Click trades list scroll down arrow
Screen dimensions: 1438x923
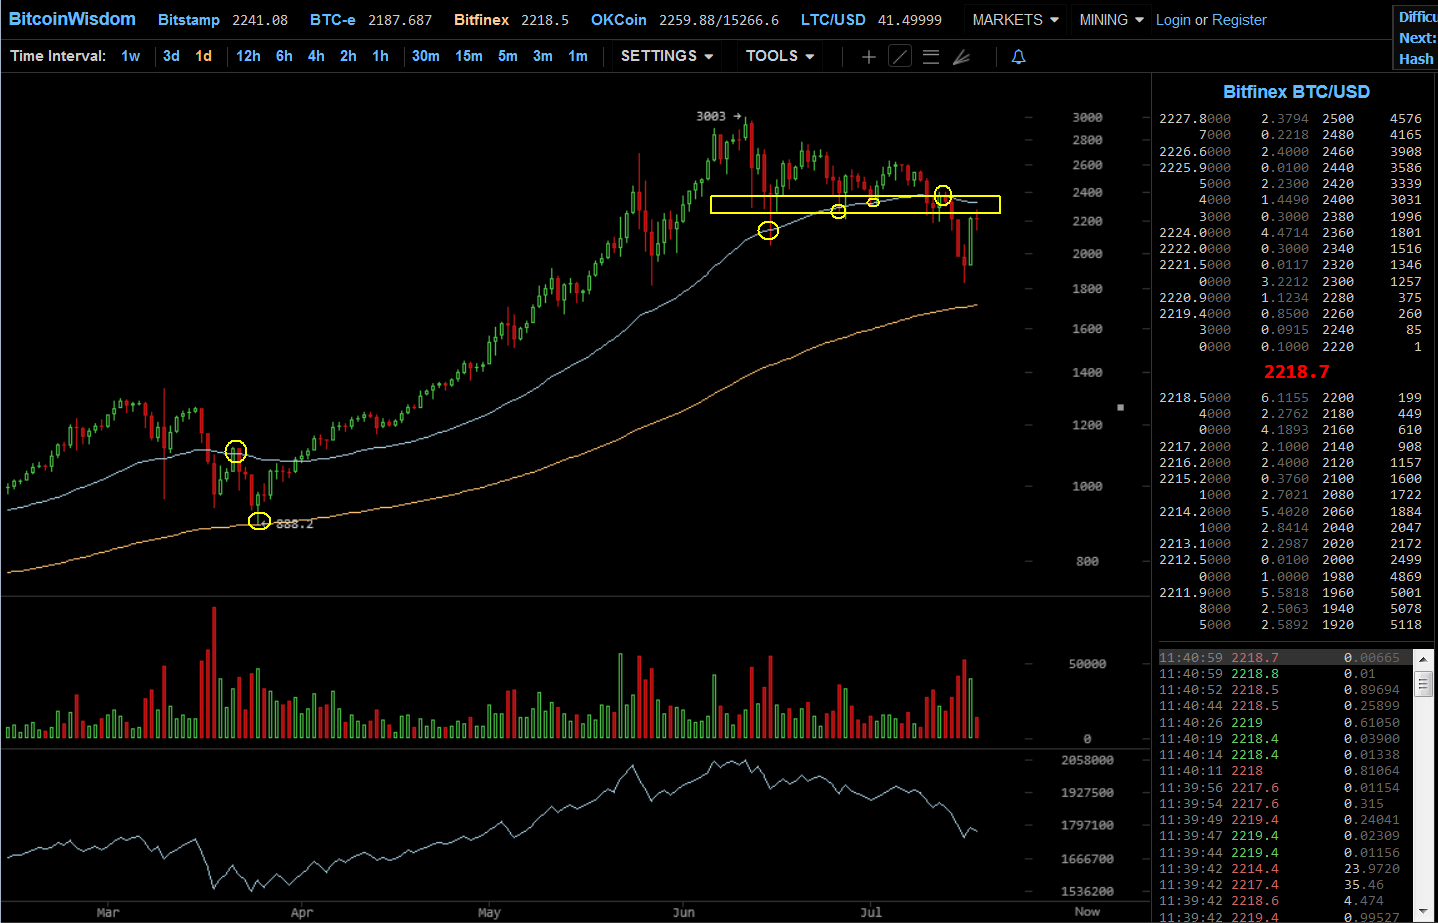point(1424,912)
